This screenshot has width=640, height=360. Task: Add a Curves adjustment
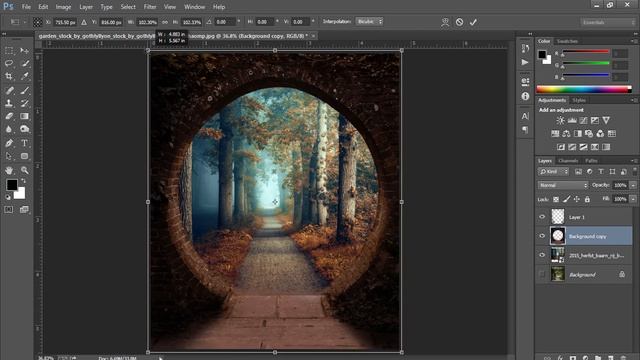(583, 120)
